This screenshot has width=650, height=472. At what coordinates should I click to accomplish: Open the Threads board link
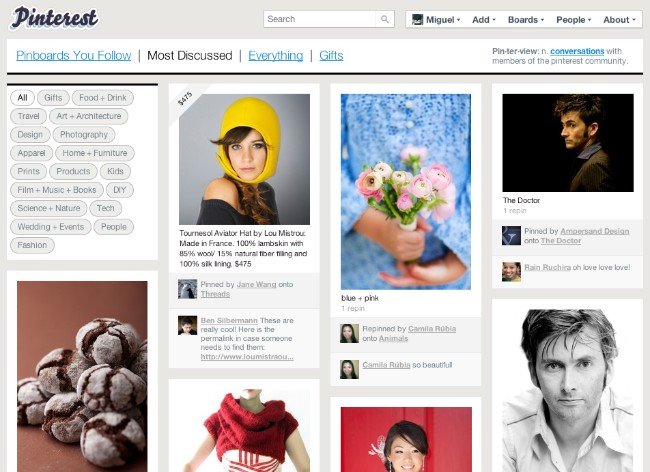215,294
